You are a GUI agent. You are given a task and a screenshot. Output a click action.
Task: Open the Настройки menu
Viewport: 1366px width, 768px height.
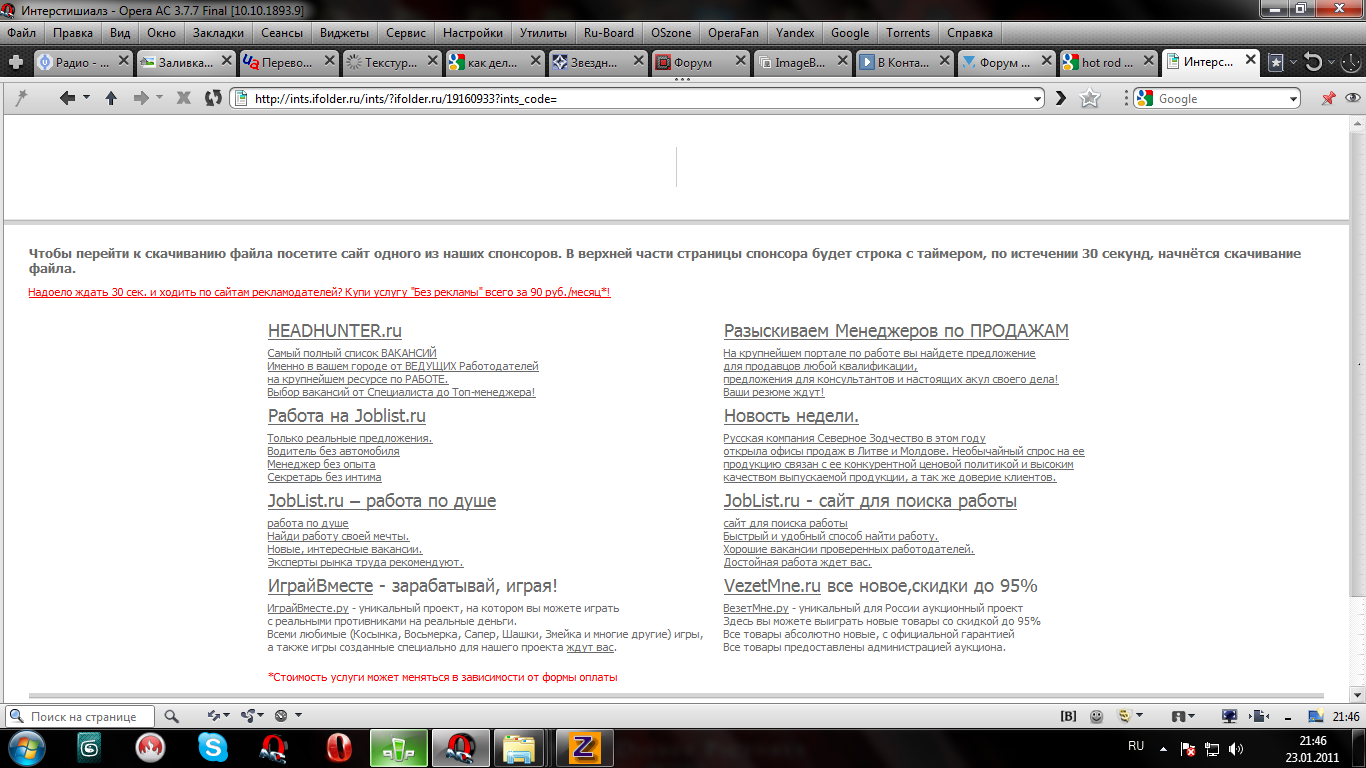[472, 32]
